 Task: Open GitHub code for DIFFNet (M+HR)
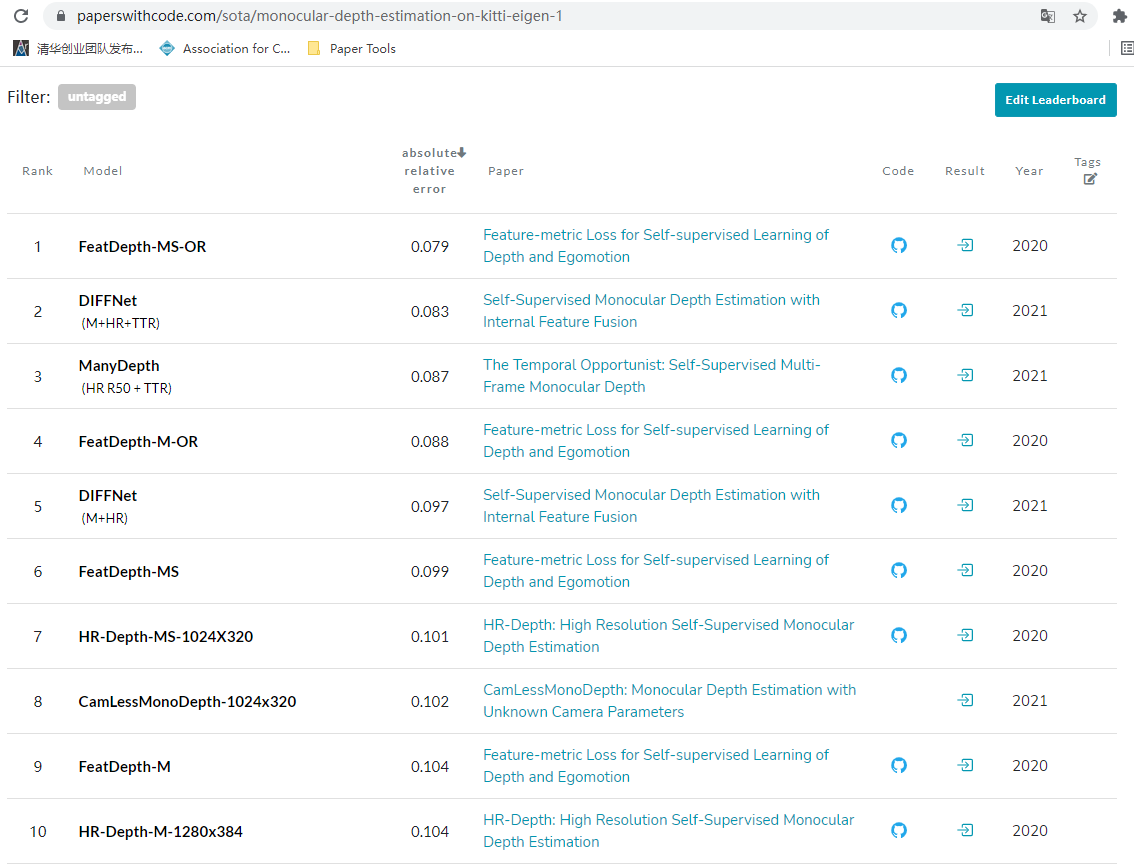[x=898, y=506]
